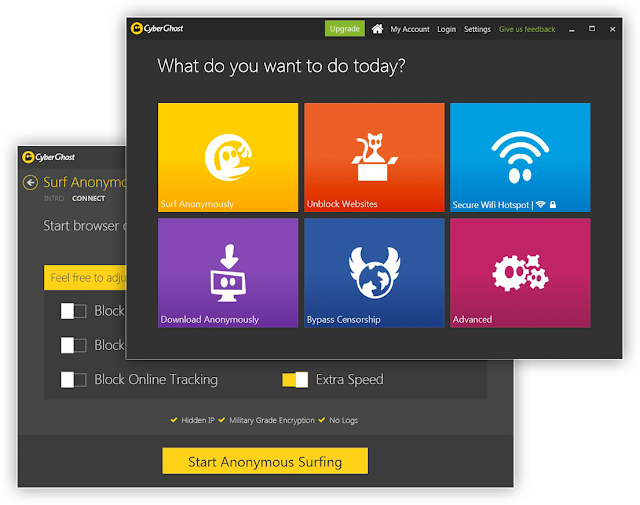
Task: Click the green Upgrade button
Action: (x=344, y=29)
